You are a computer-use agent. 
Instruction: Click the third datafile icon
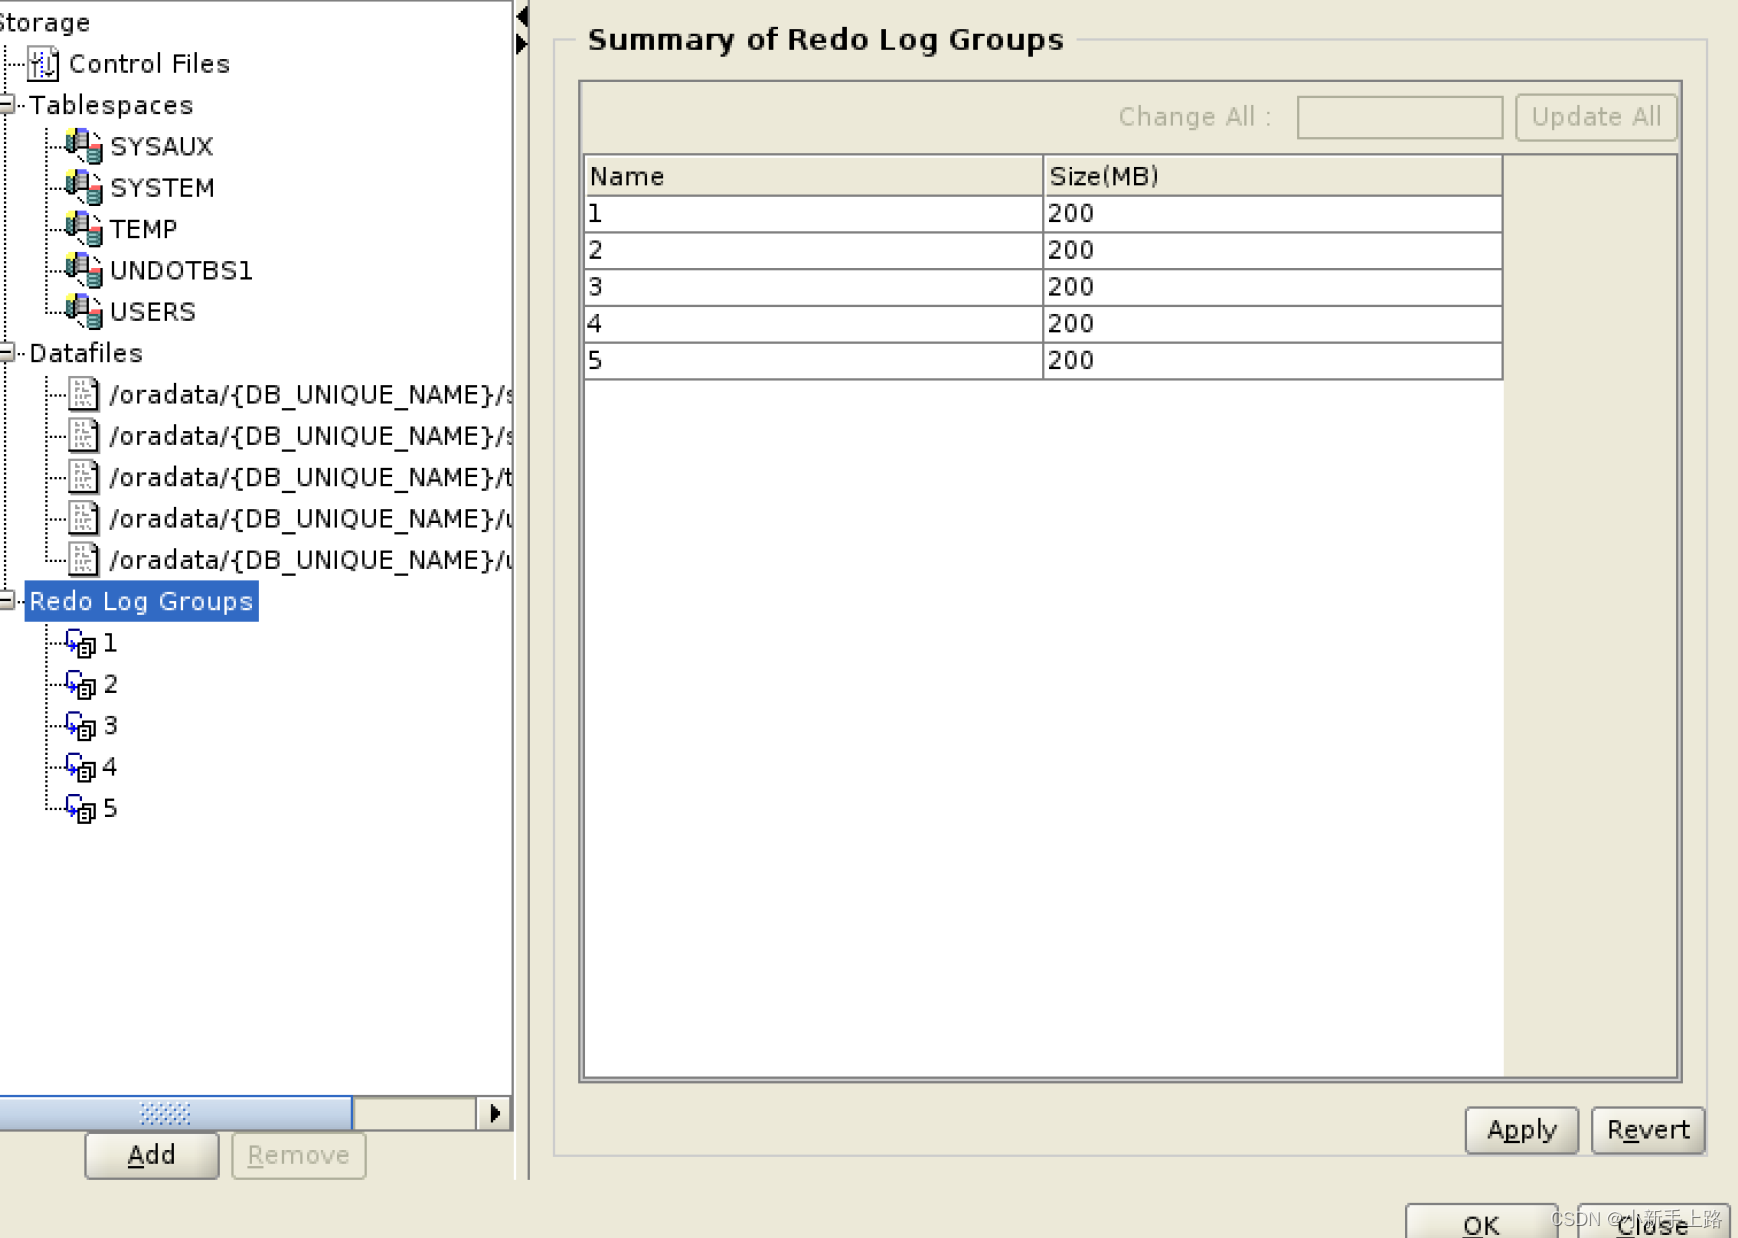click(x=83, y=477)
